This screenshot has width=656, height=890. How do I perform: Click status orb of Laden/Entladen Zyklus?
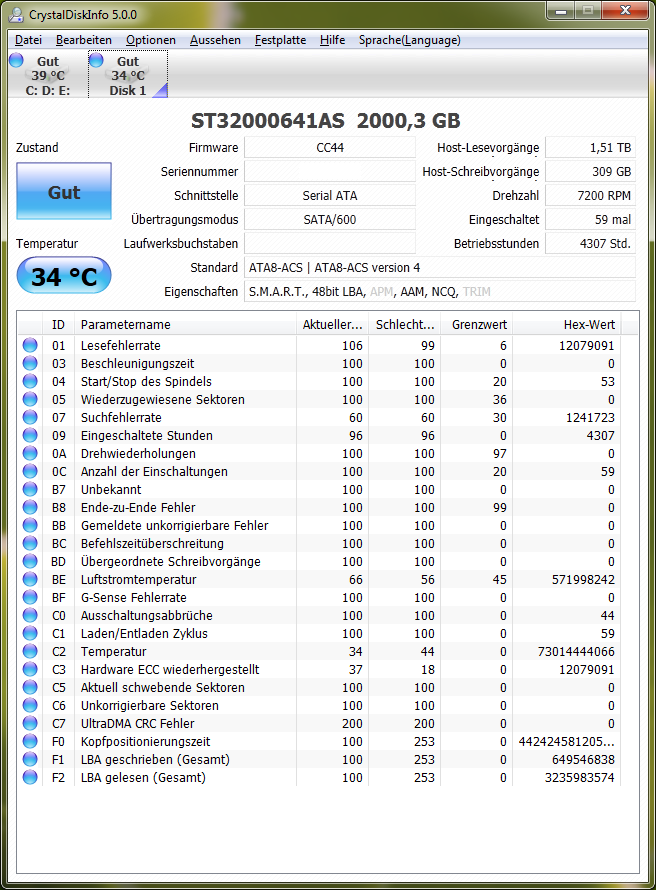30,633
